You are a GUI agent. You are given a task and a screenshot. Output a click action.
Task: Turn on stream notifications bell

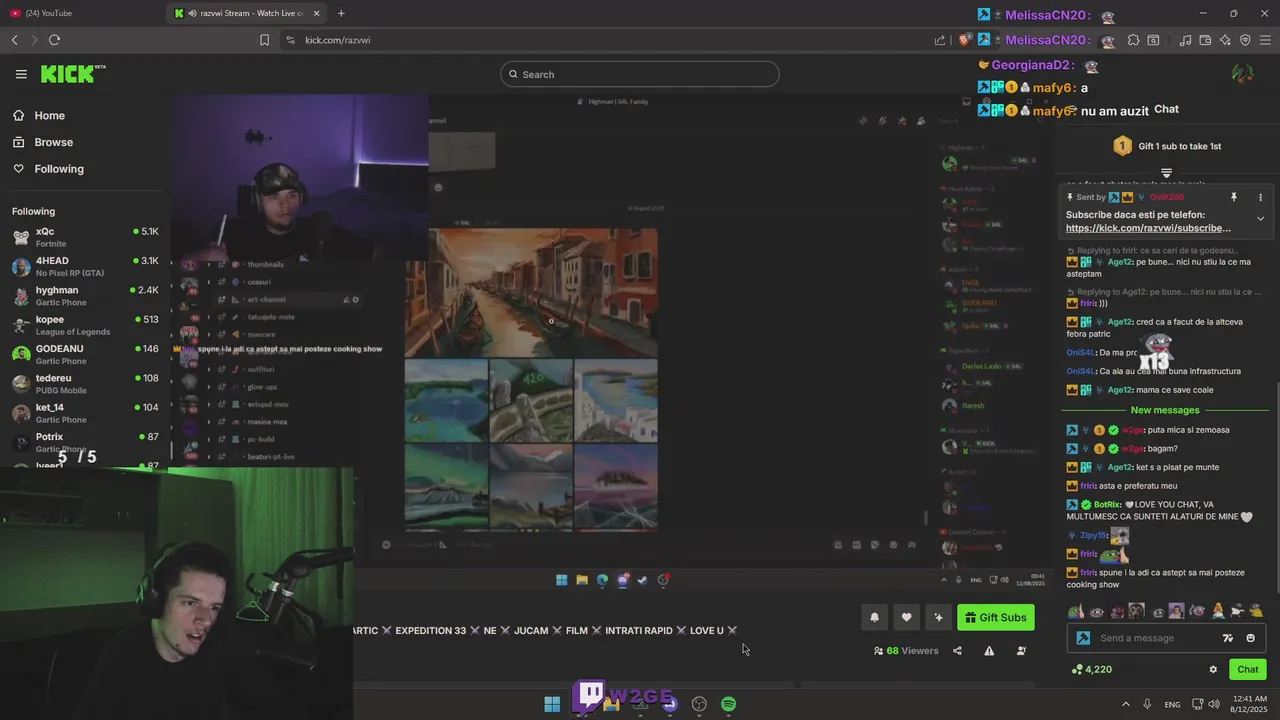click(874, 617)
